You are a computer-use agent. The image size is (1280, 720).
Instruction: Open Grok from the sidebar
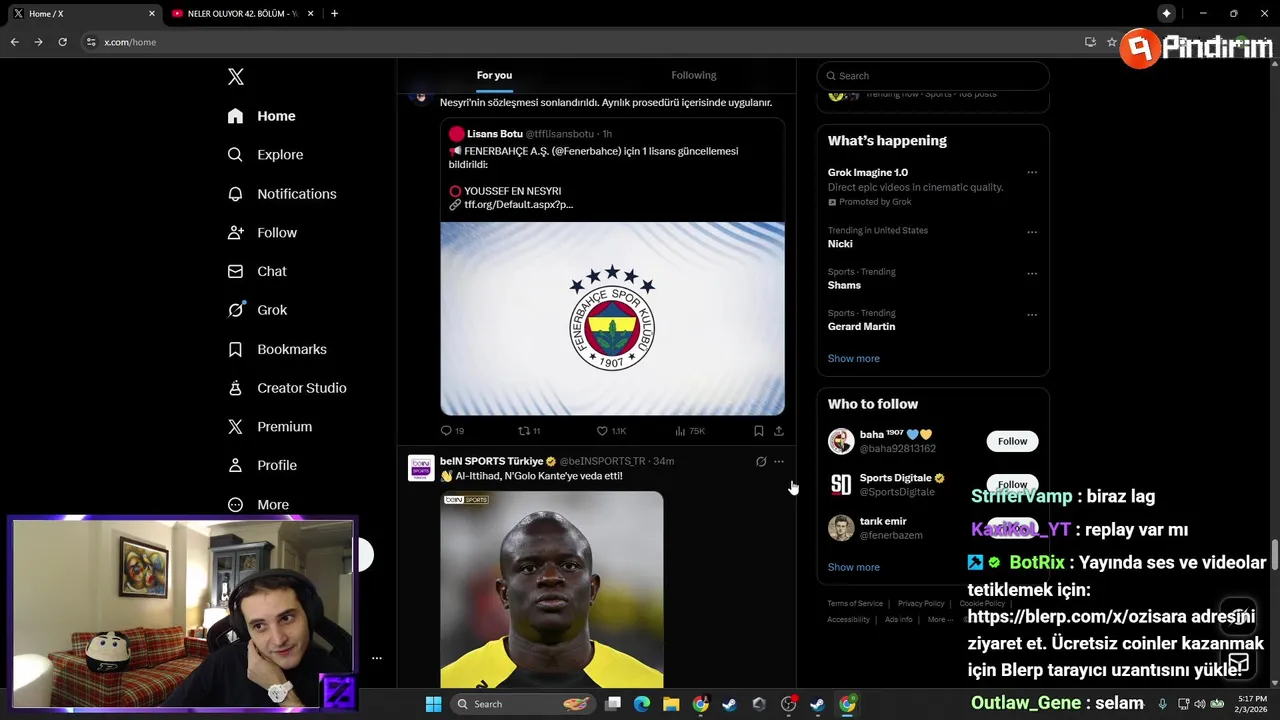[x=257, y=310]
